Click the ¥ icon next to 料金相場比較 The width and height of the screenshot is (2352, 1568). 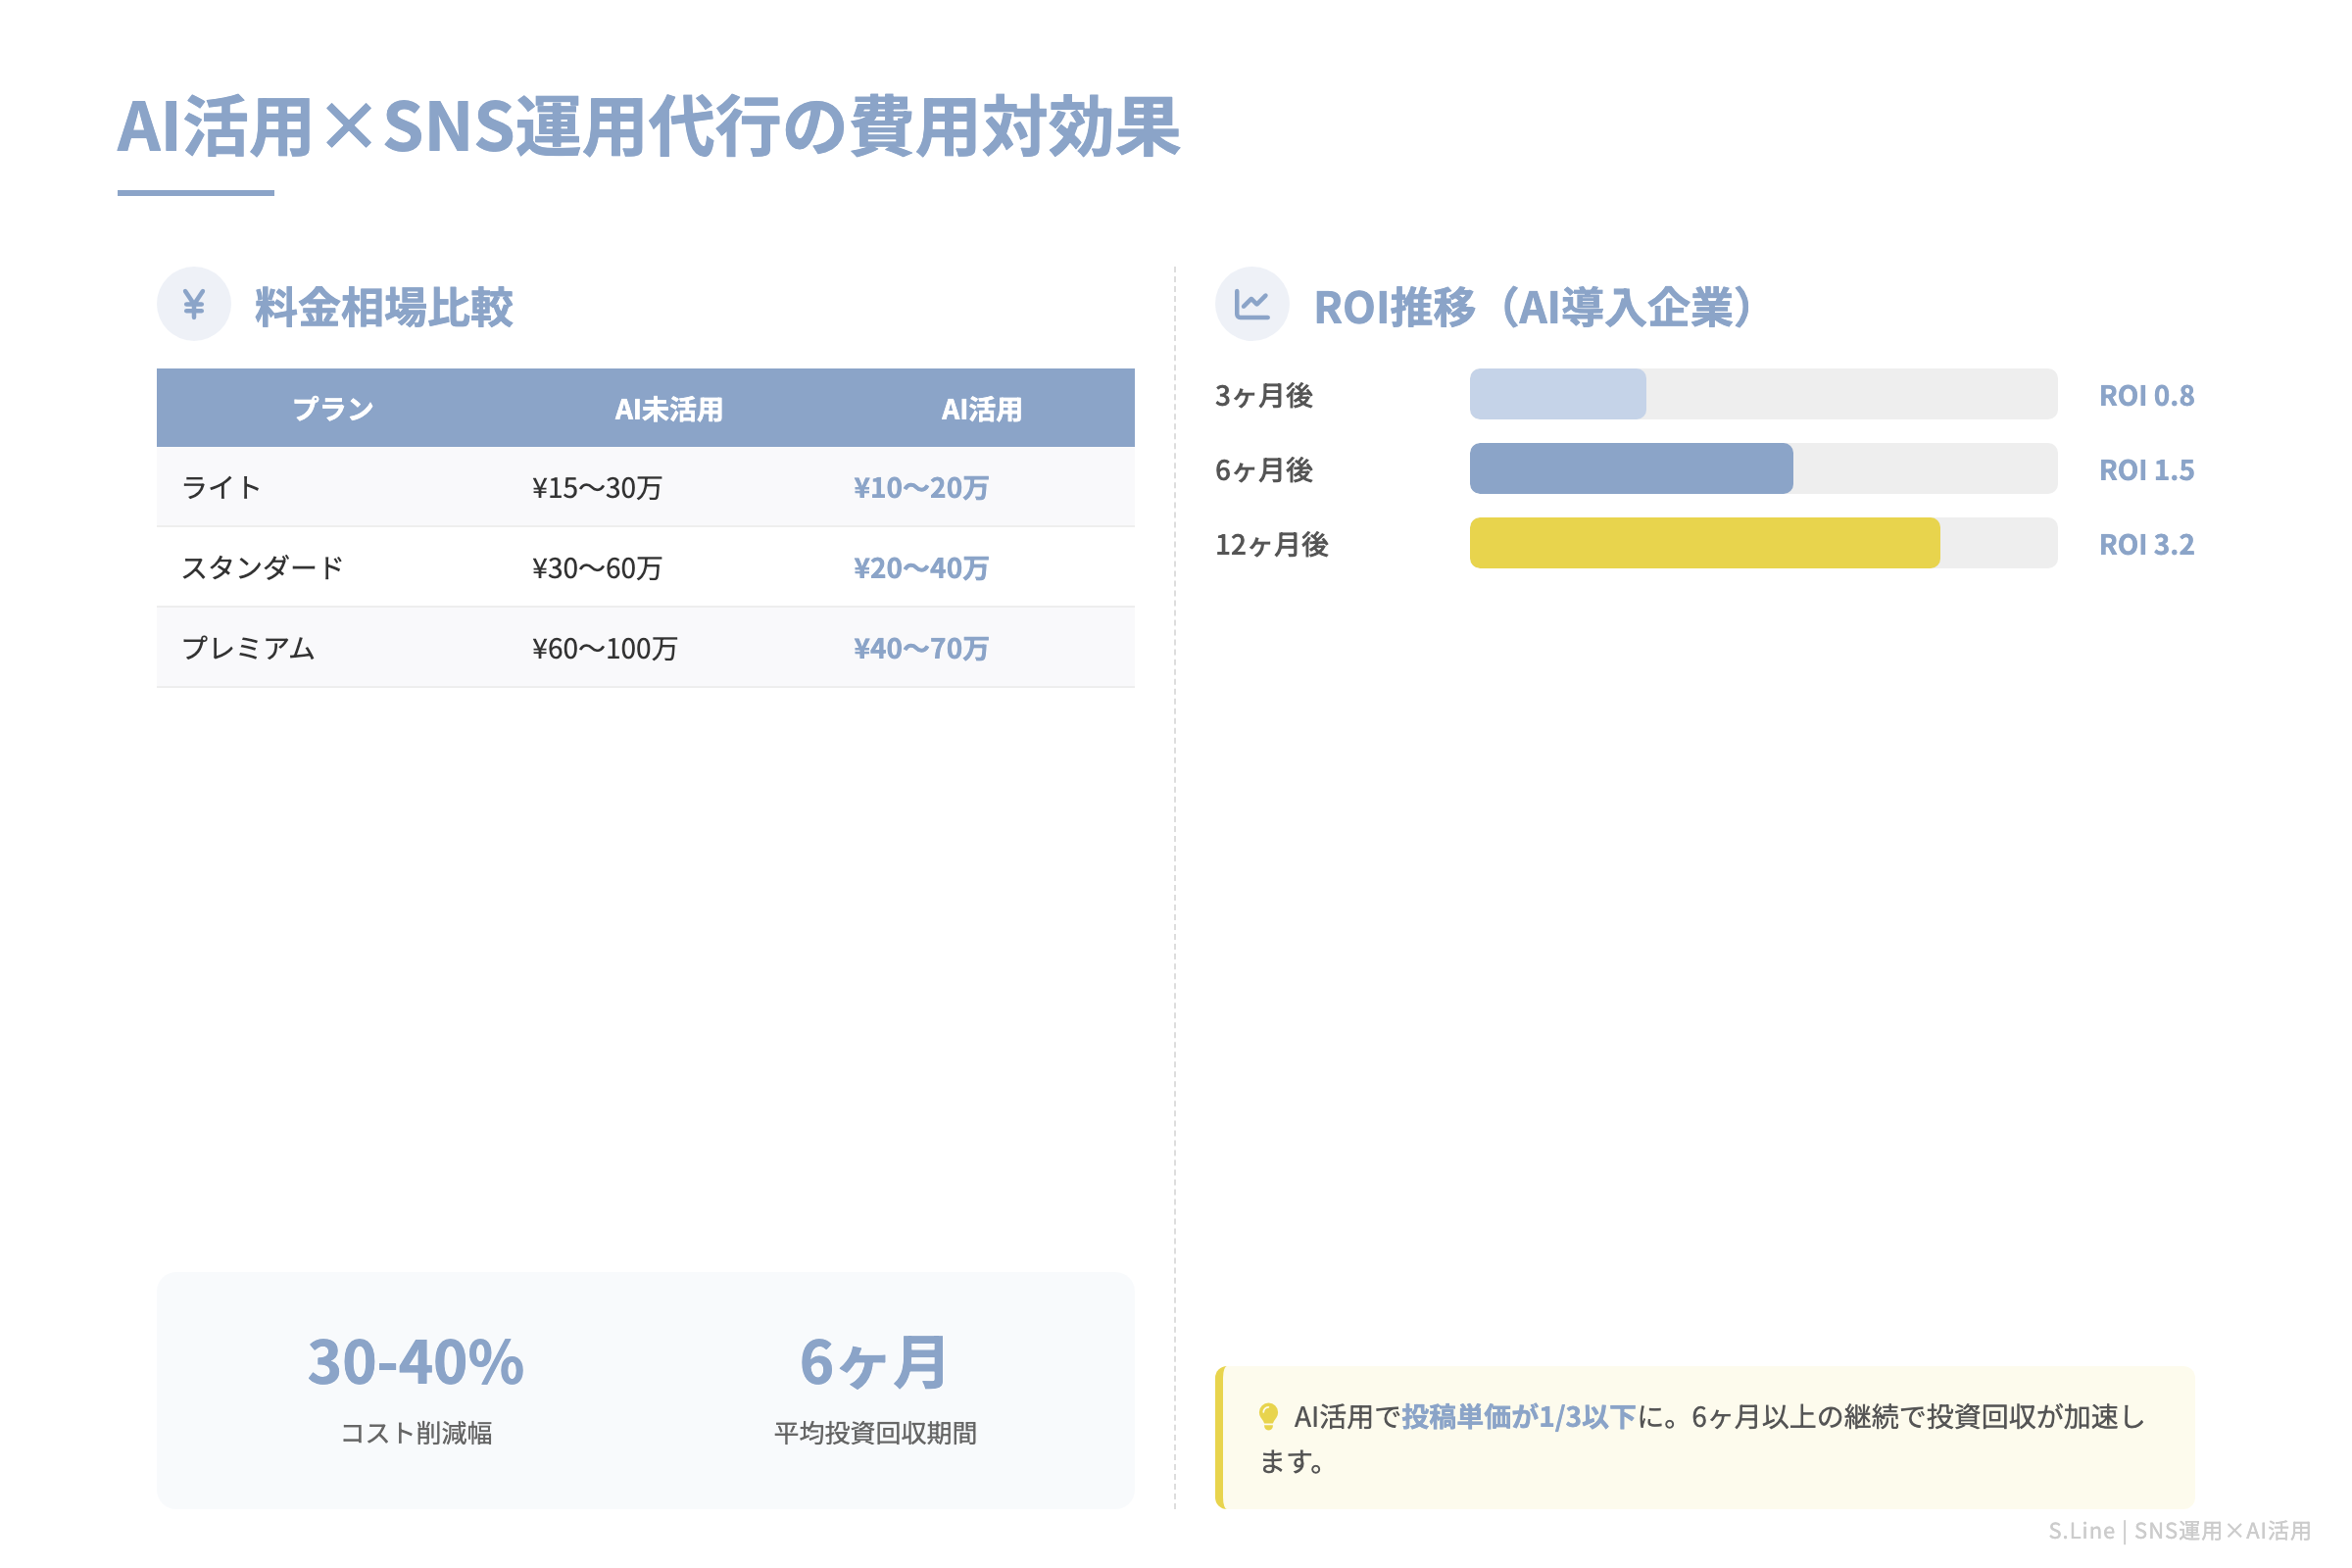193,303
